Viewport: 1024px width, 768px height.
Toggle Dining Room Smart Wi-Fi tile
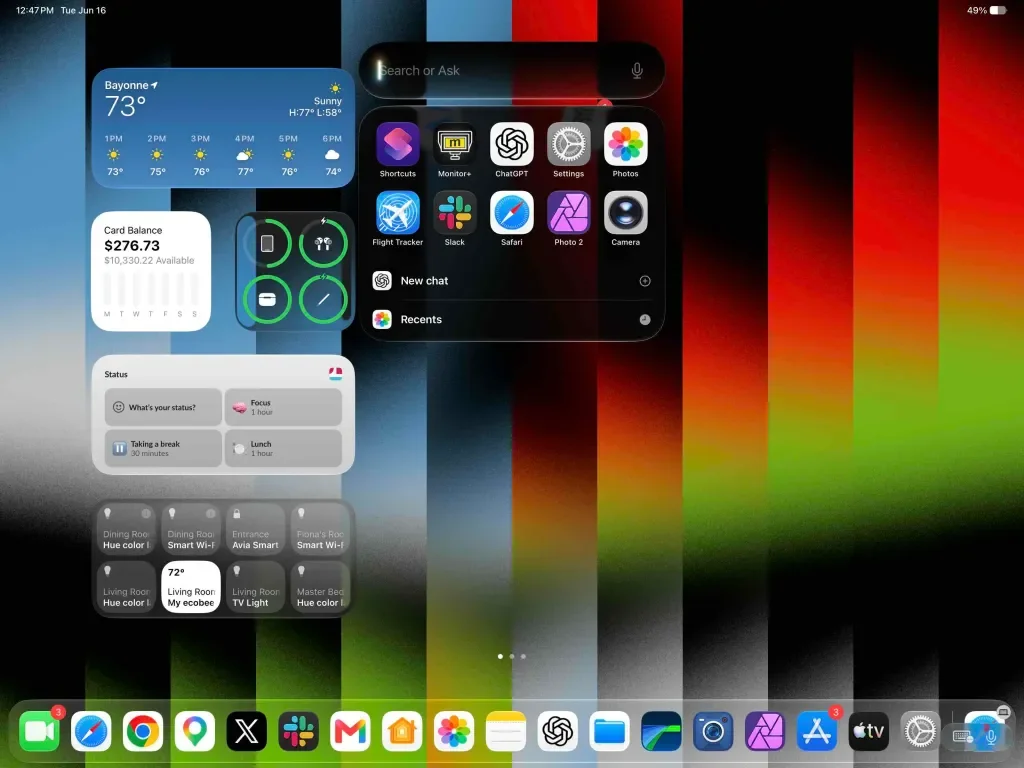(x=191, y=529)
